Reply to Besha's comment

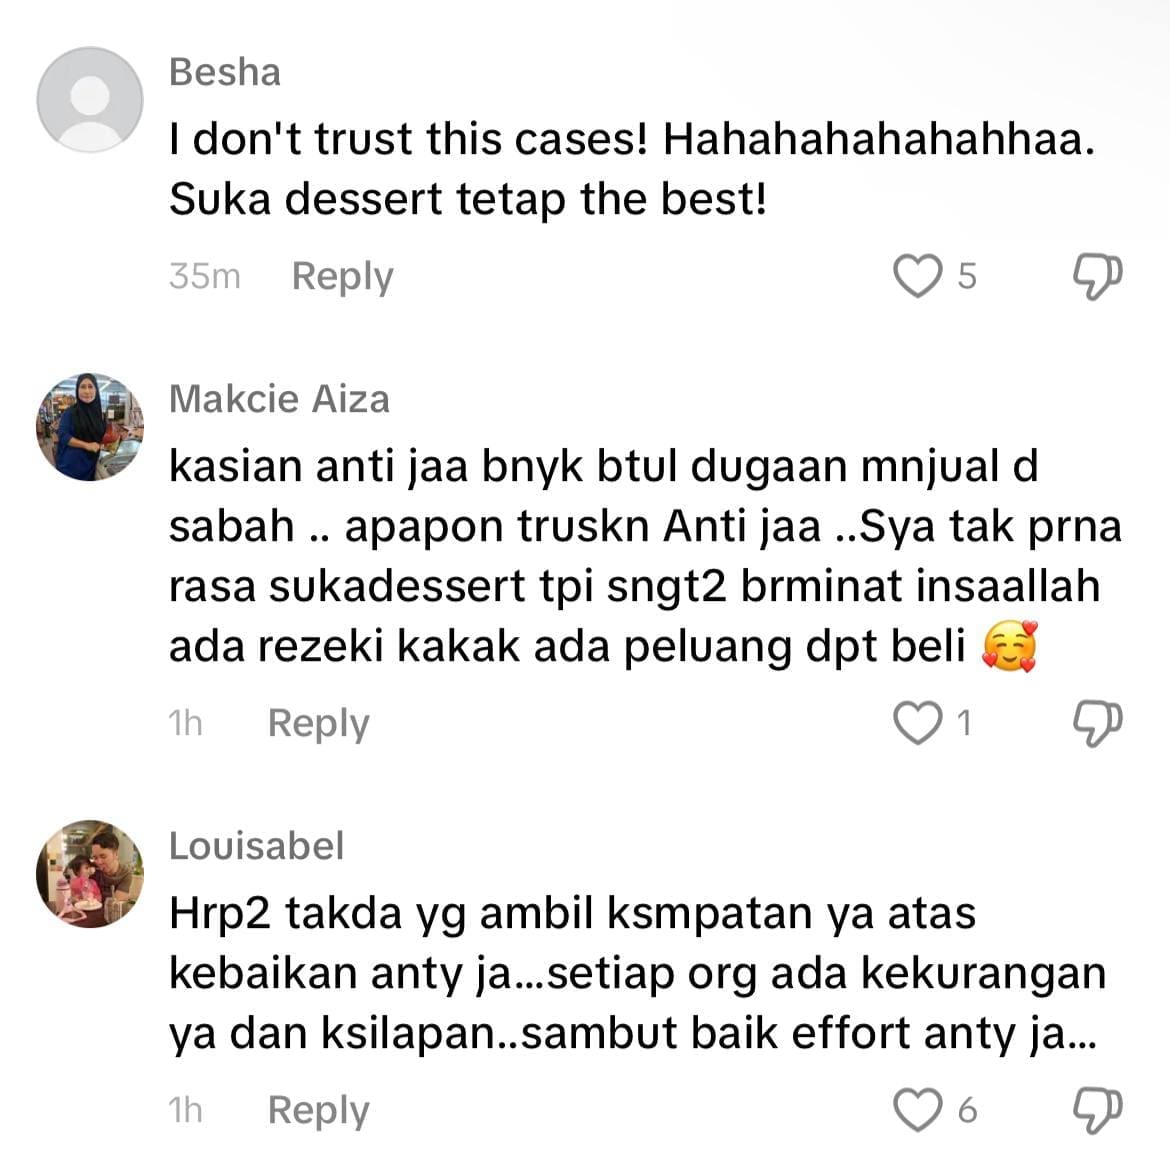pyautogui.click(x=342, y=277)
